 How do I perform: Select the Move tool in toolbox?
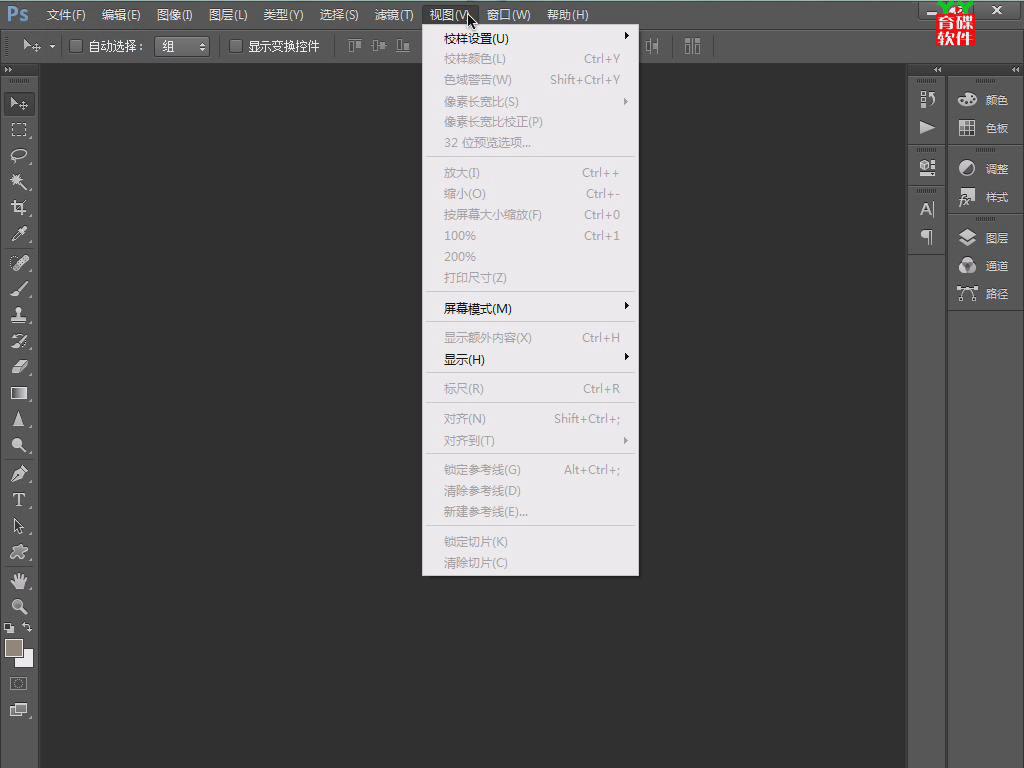coord(19,103)
